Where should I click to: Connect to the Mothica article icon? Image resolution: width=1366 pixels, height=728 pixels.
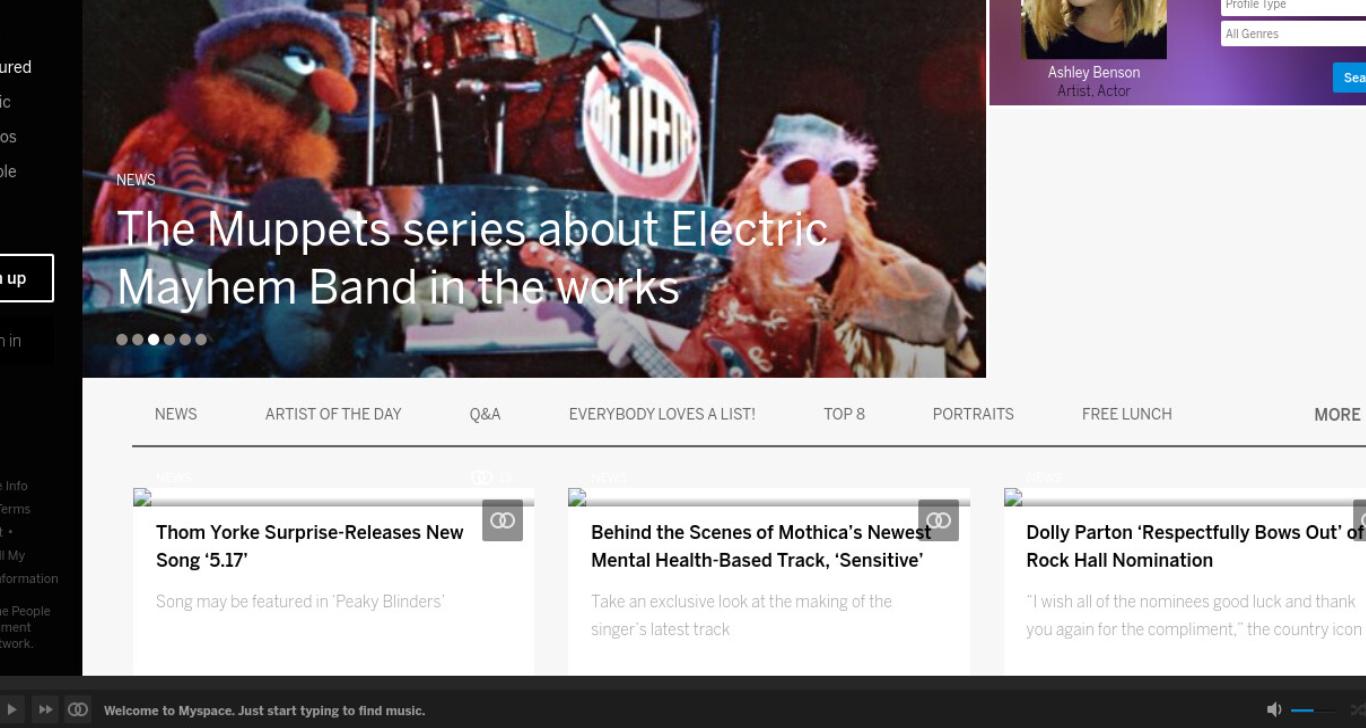[938, 520]
